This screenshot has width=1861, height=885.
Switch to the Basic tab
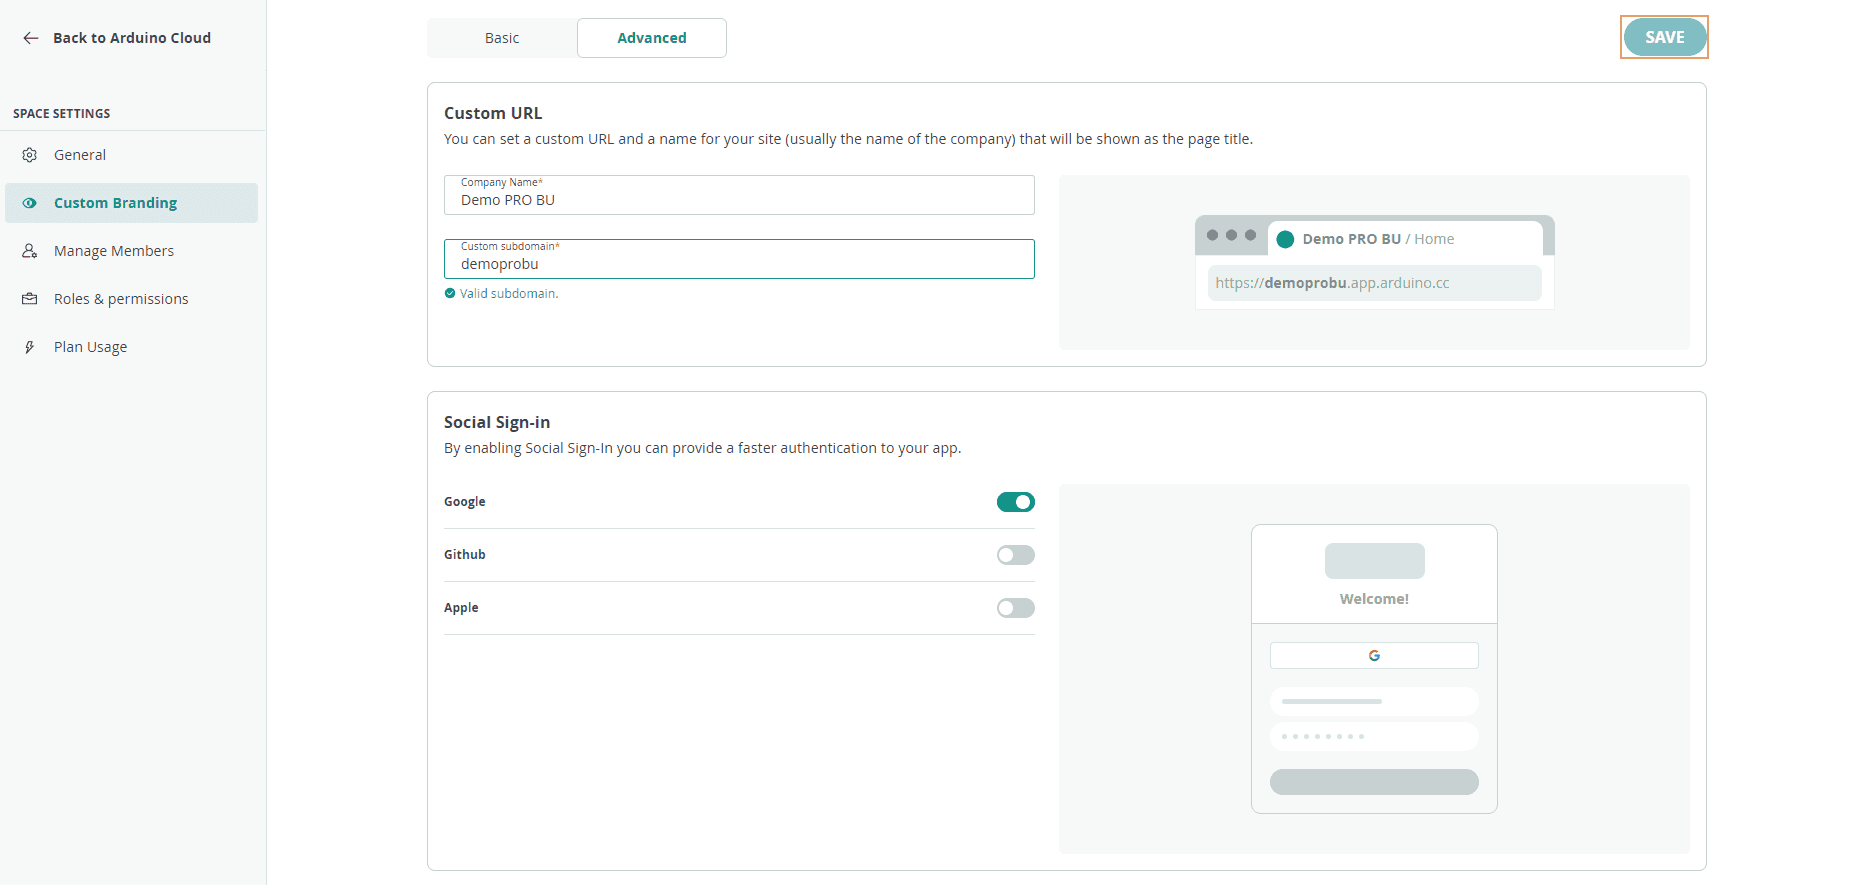click(x=502, y=38)
